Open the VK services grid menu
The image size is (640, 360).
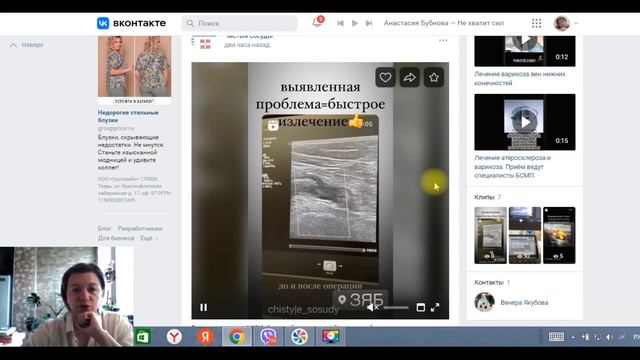click(536, 23)
